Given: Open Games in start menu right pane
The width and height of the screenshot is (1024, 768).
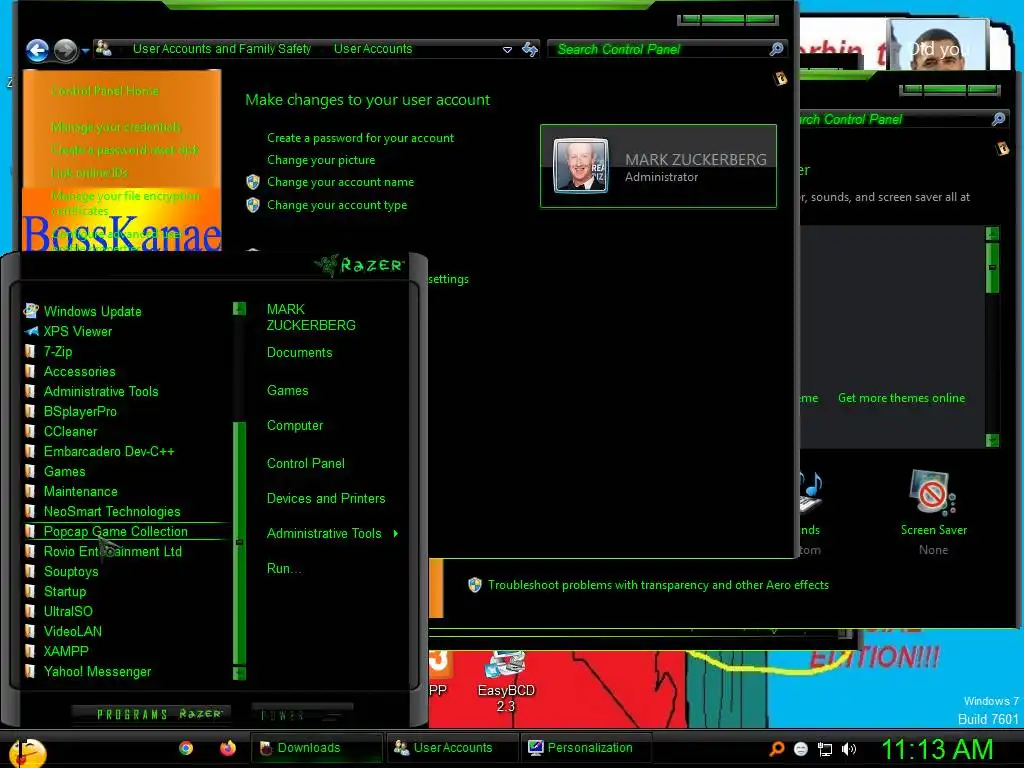Looking at the screenshot, I should [x=287, y=391].
